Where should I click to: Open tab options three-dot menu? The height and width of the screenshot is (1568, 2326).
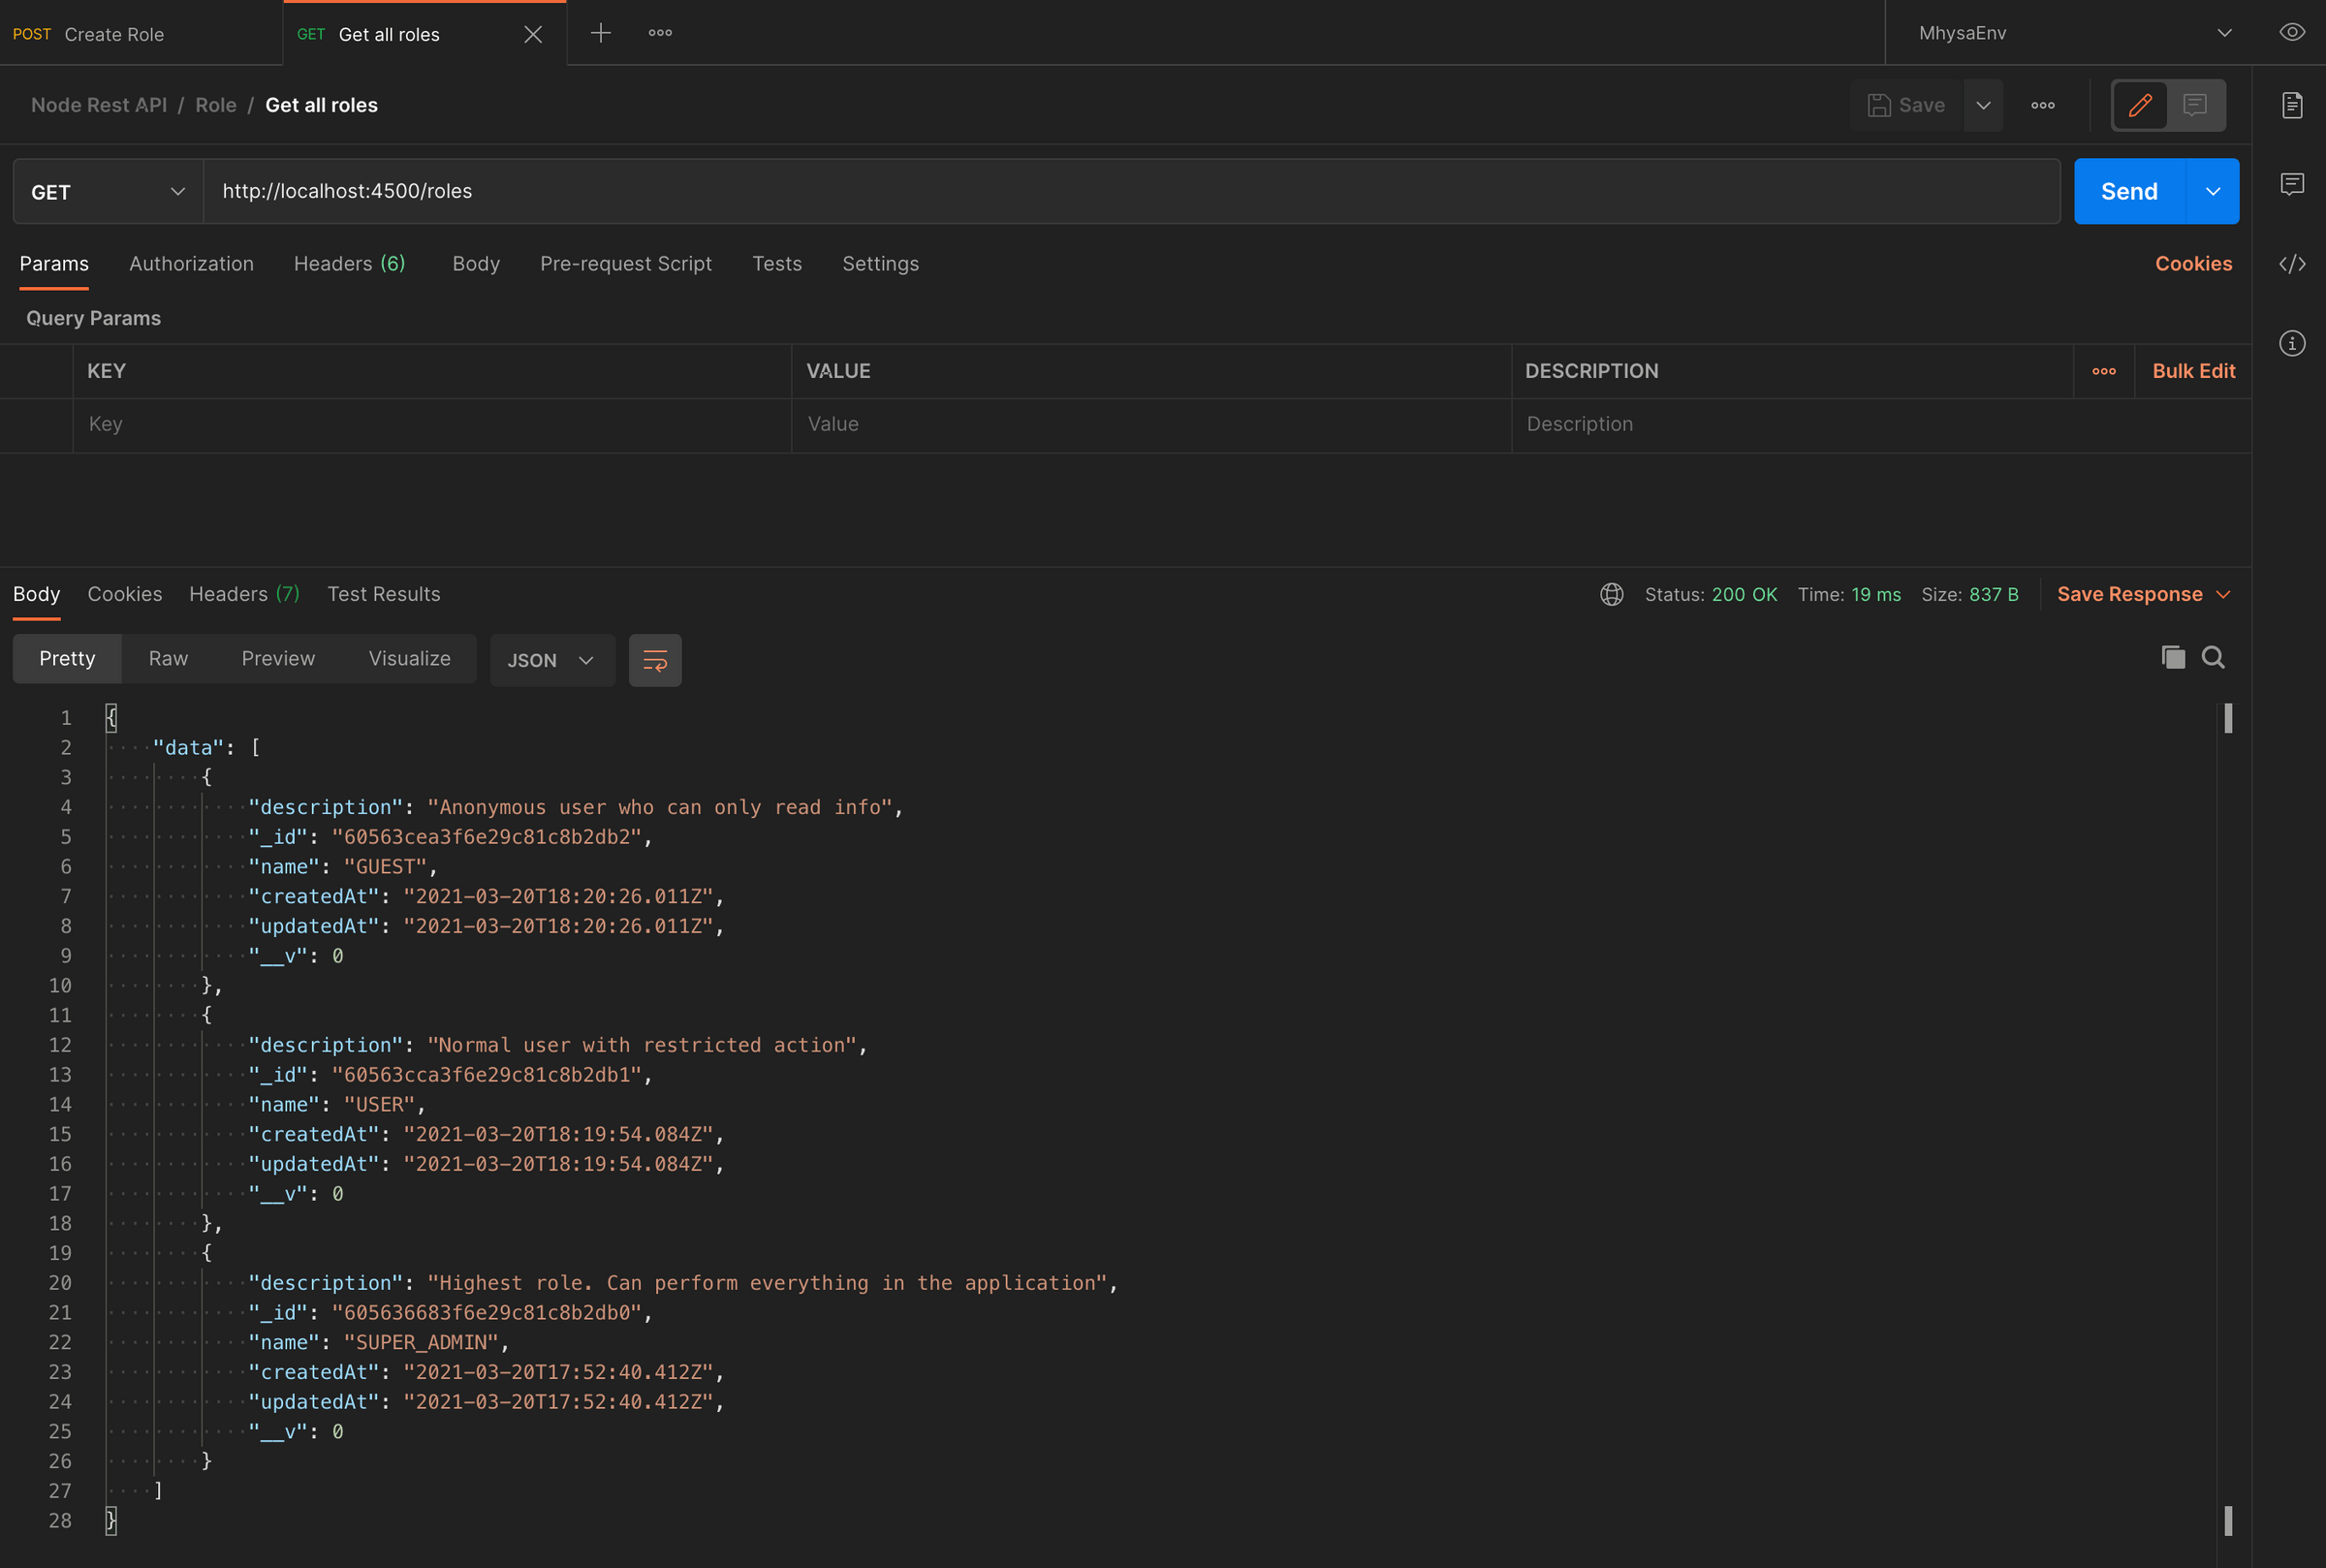pos(660,33)
